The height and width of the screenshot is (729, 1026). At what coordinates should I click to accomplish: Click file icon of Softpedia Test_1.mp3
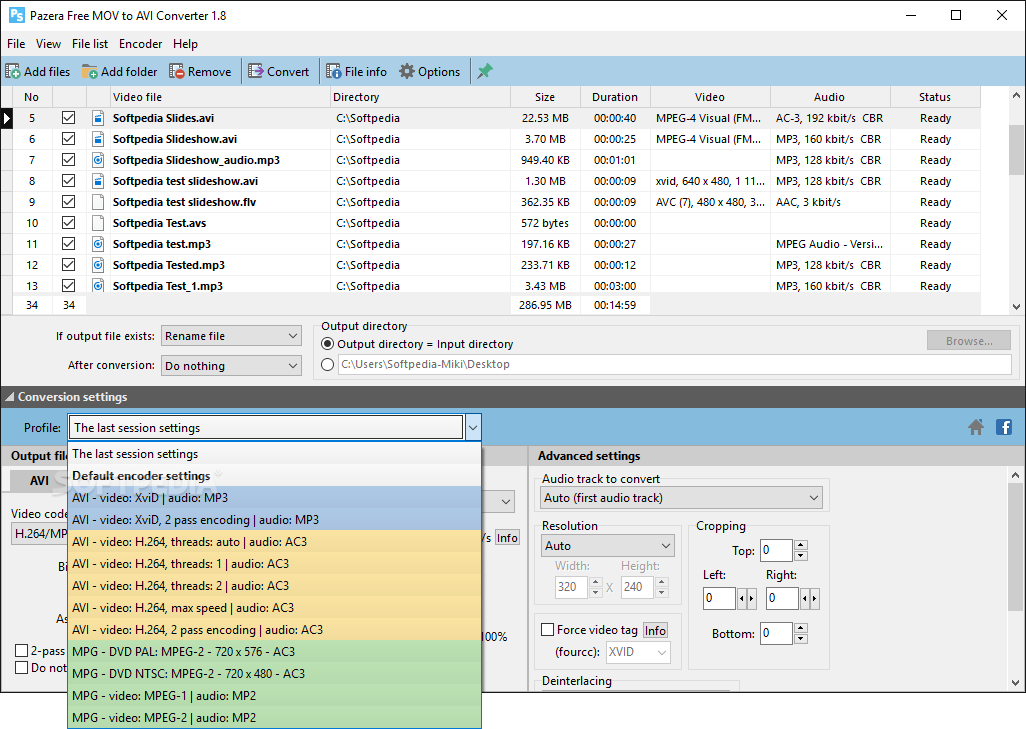(x=98, y=286)
